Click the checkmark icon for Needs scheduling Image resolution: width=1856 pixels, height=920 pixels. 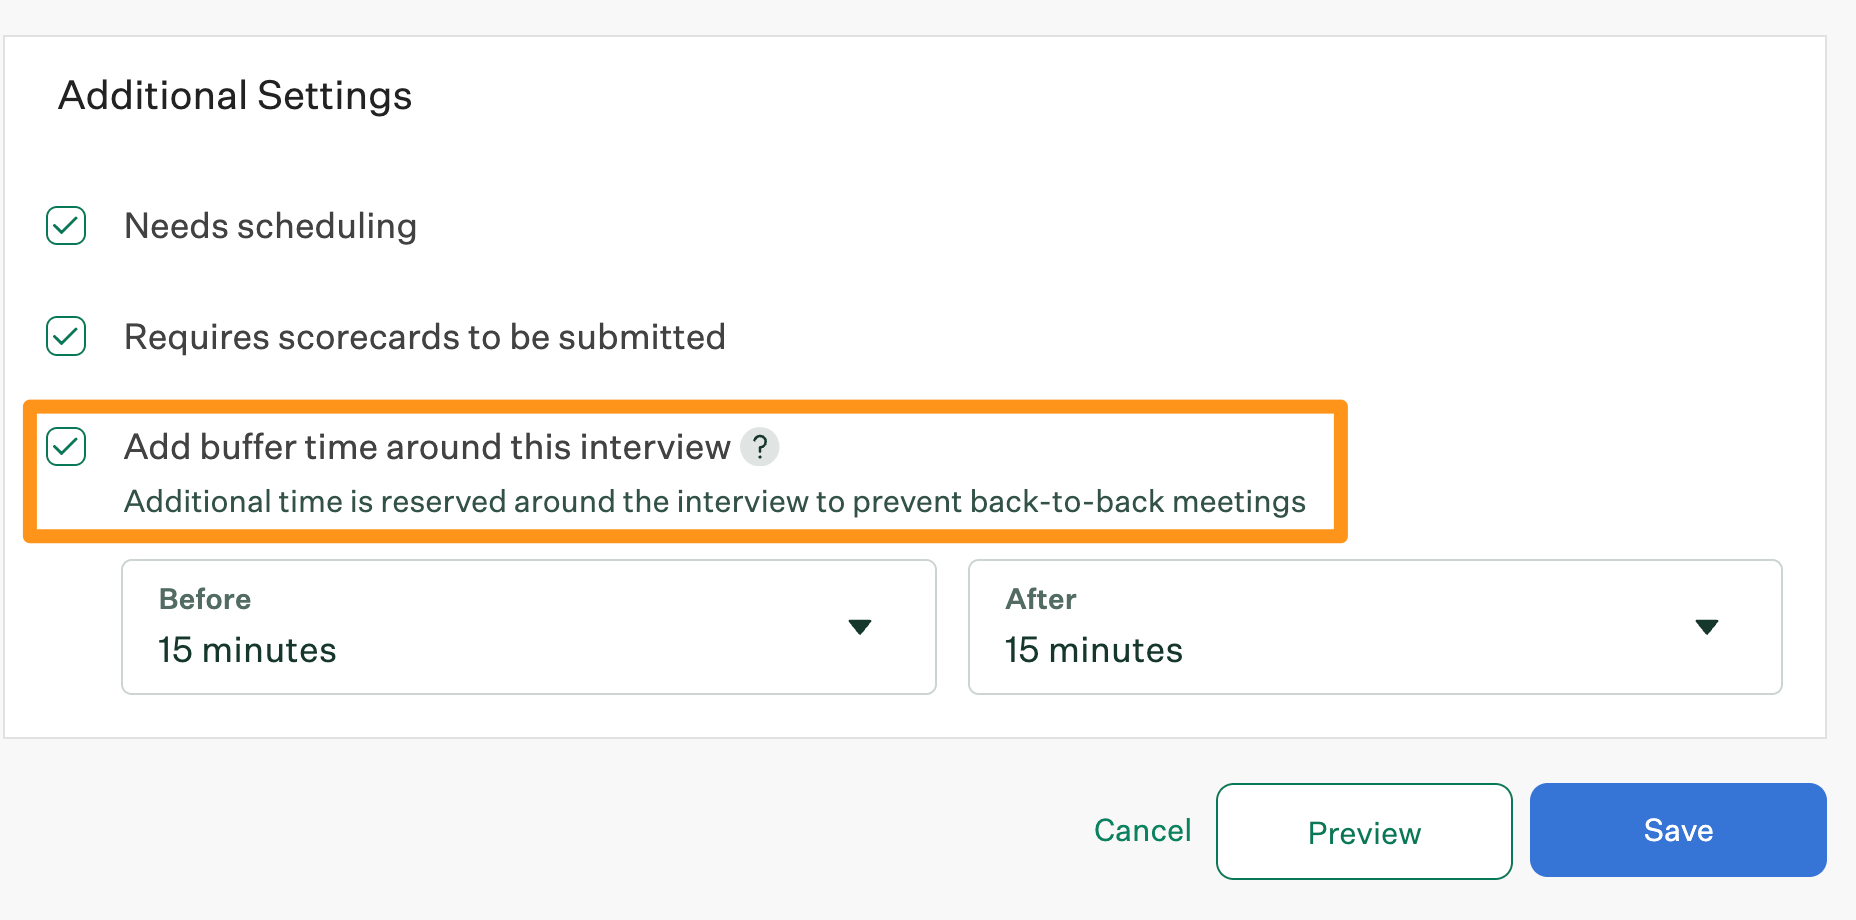[x=65, y=226]
